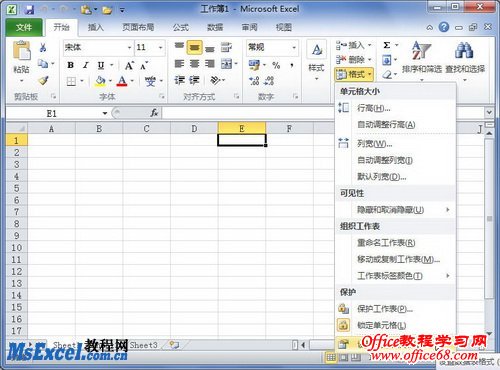Choose 锁定单元格(L) menu item
The width and height of the screenshot is (500, 370).
(x=396, y=325)
